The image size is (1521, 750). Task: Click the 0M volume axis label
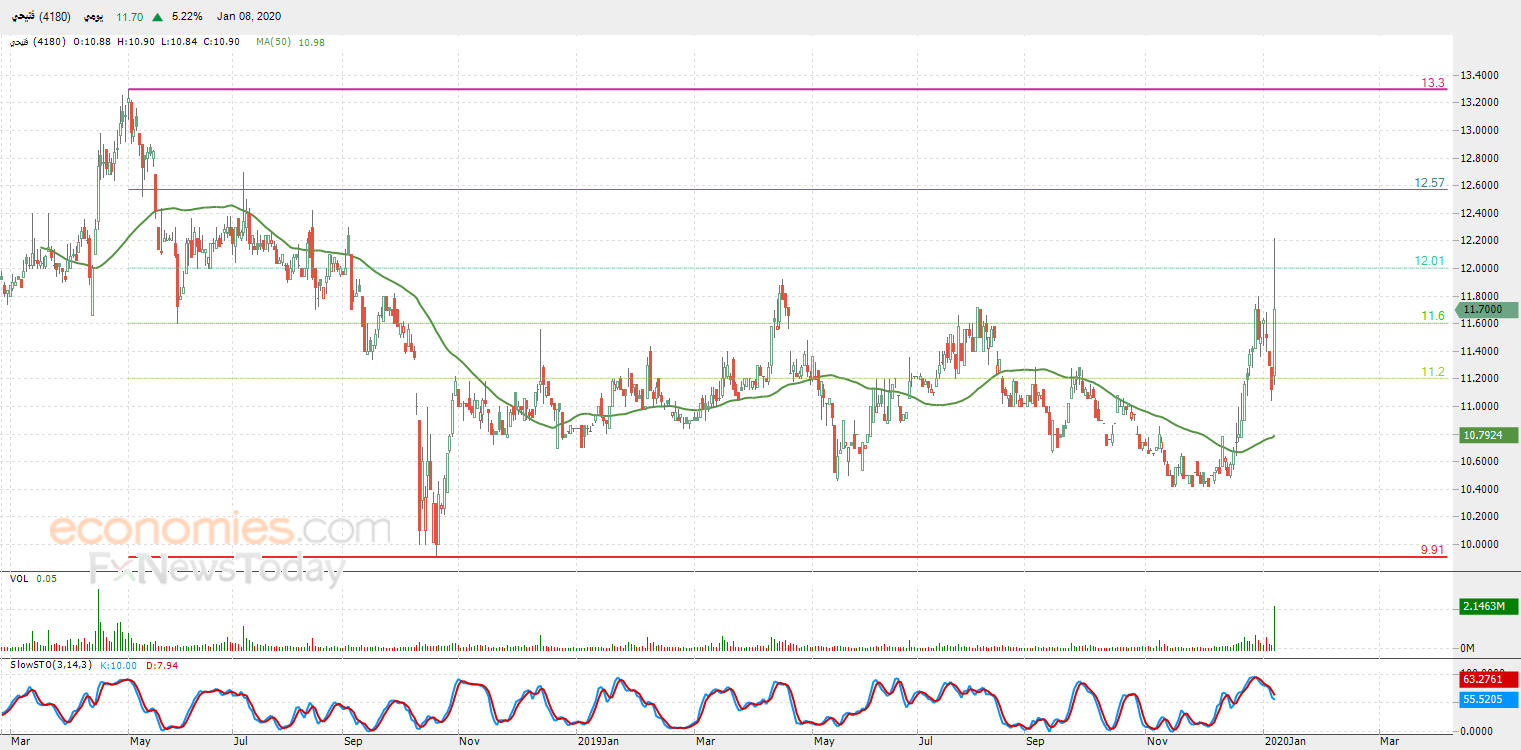tap(1468, 648)
